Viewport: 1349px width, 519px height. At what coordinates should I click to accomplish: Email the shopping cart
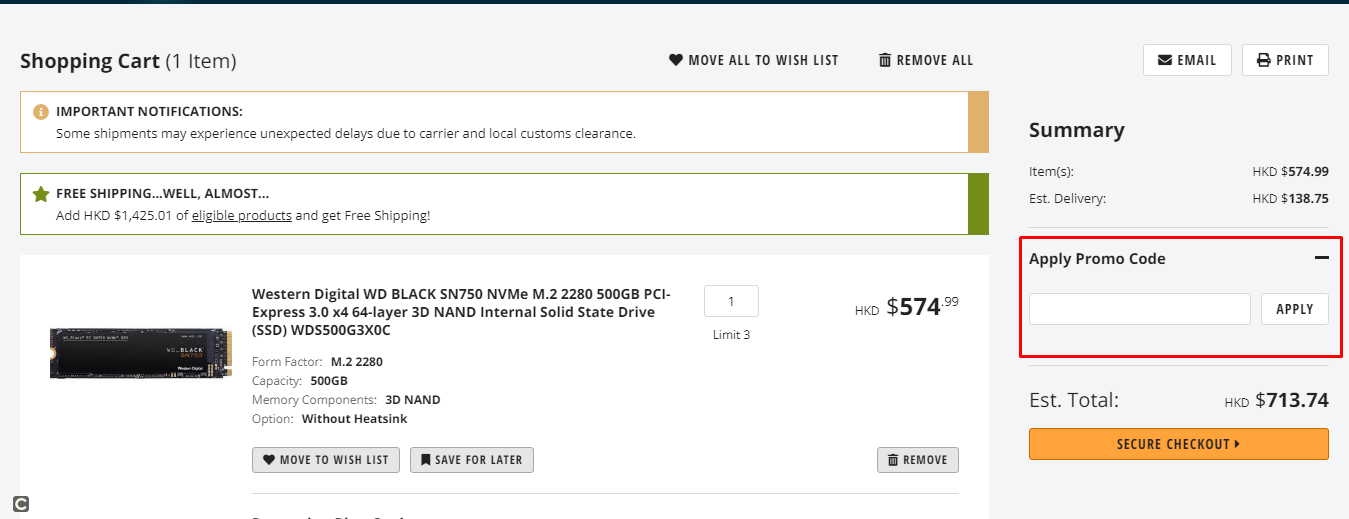(1186, 60)
